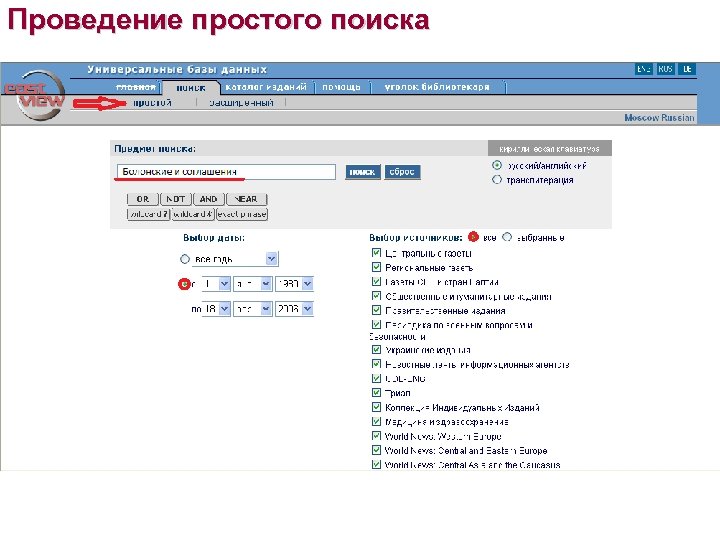Toggle World News: Western Europe checkbox

click(376, 435)
